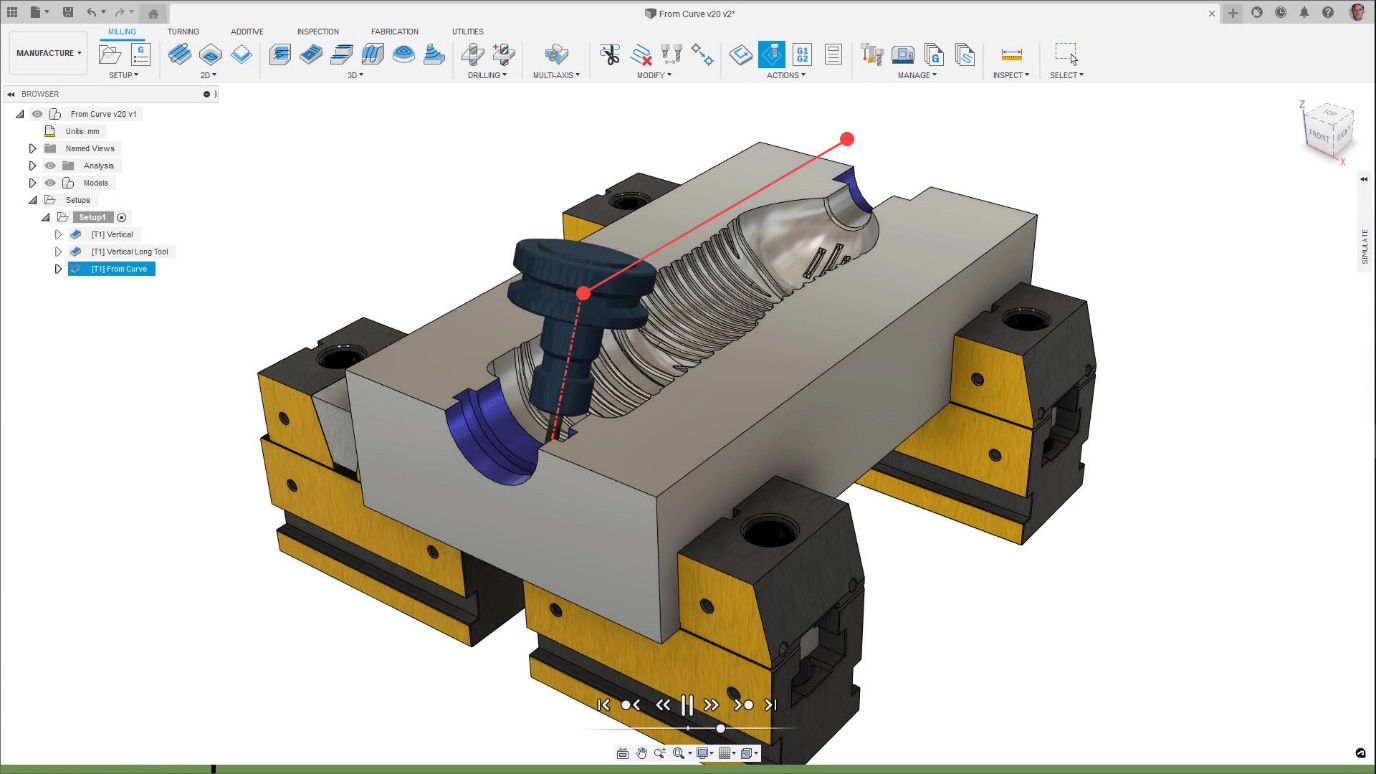Open the MANUFACTURE workspace dropdown
The width and height of the screenshot is (1376, 774).
tap(49, 53)
